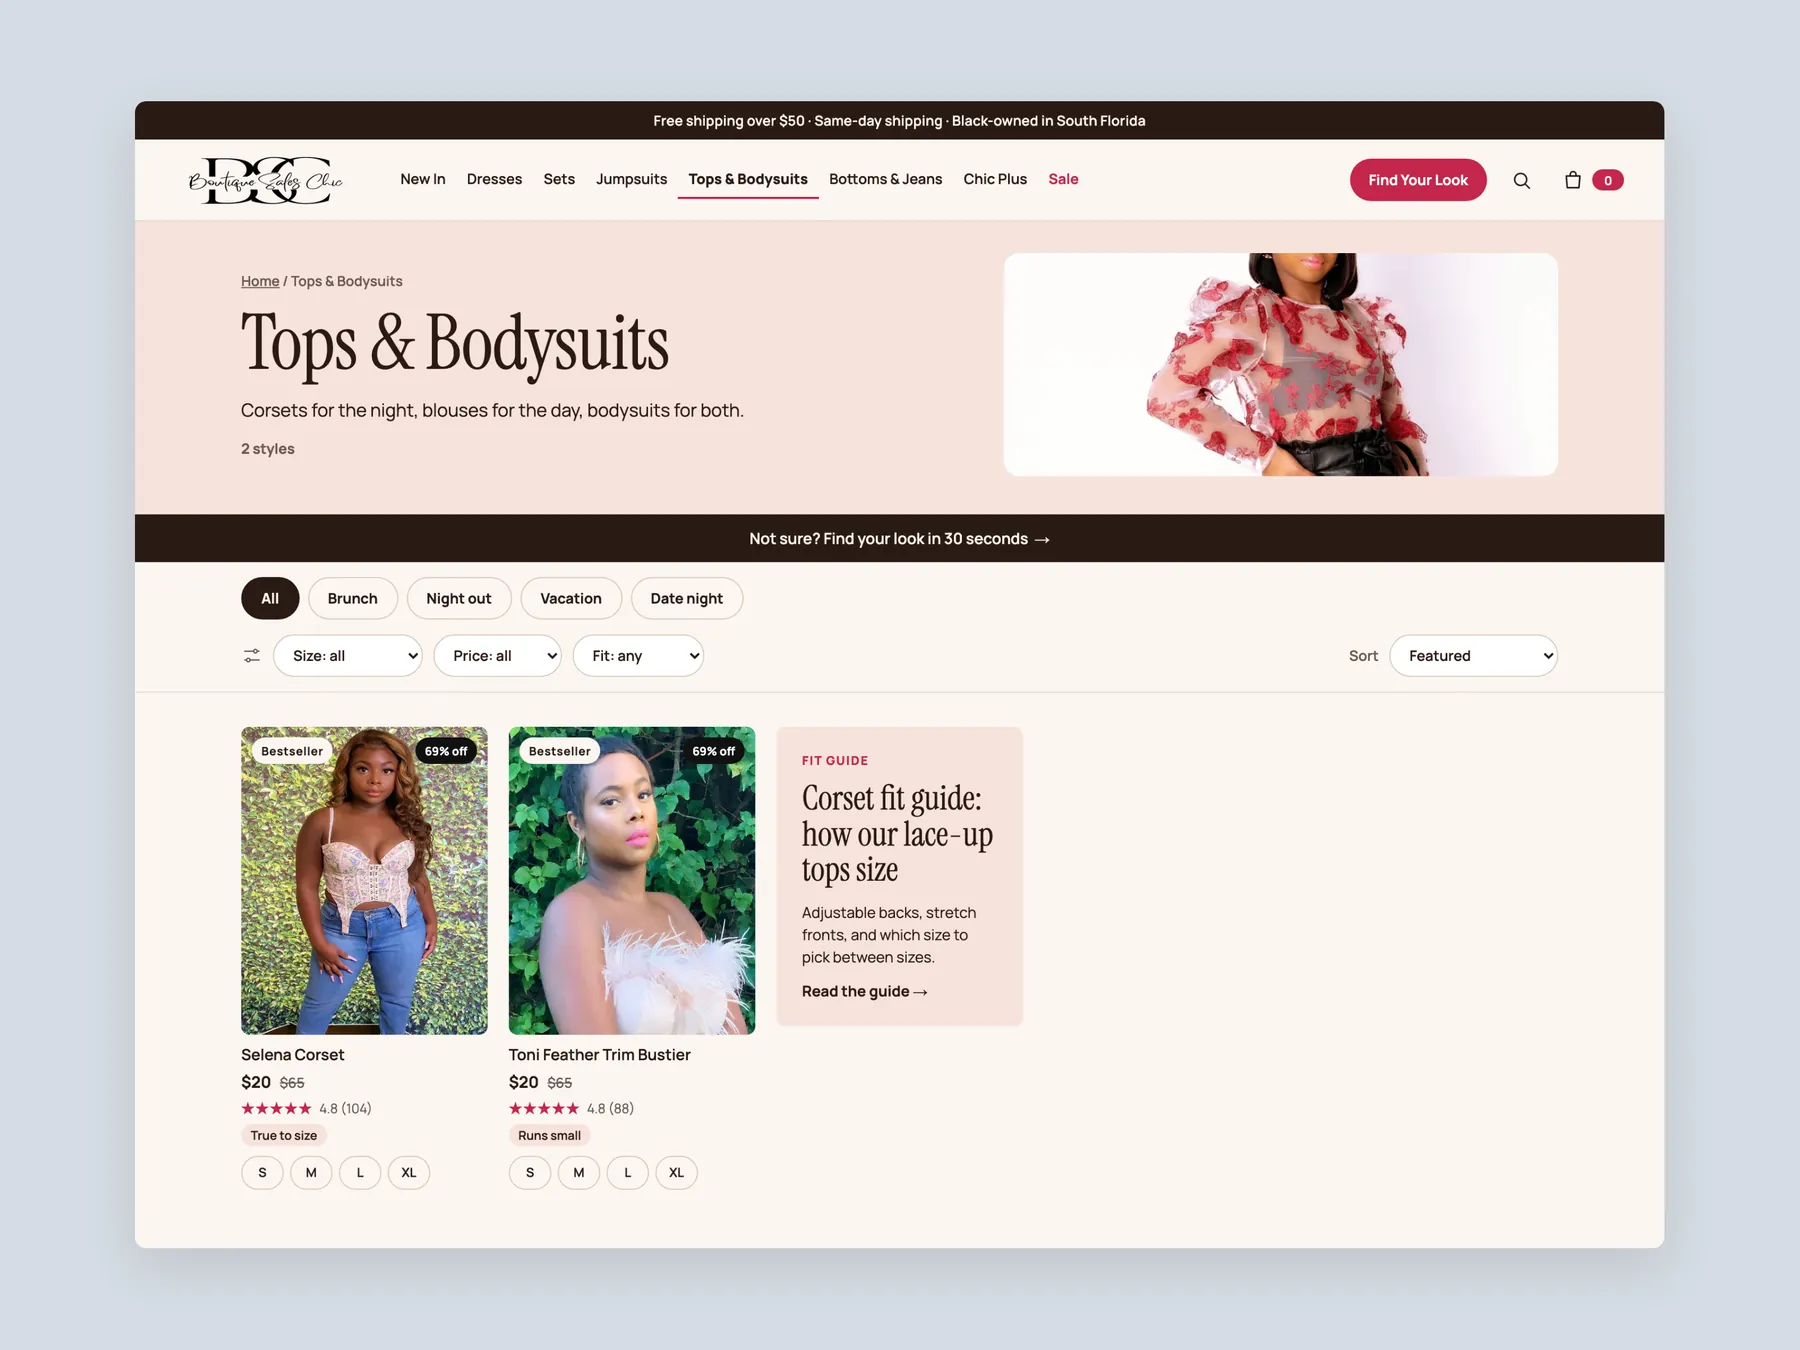Choose size S for Toni Feather Bustier
Screen dimensions: 1800x1350
tap(530, 1172)
